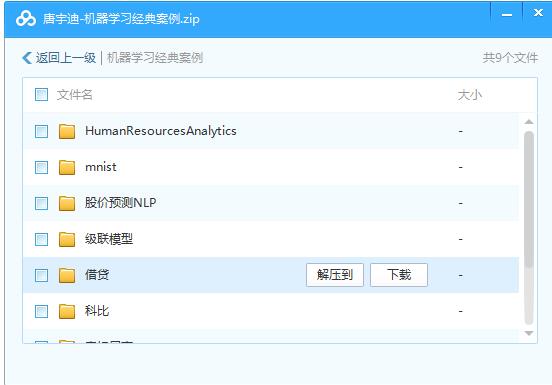Image resolution: width=552 pixels, height=385 pixels.
Task: Enable the checkbox for 借贷 folder
Action: pos(41,275)
